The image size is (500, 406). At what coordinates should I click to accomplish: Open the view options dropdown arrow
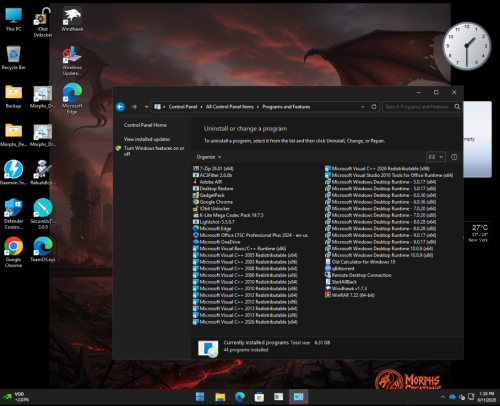(441, 157)
